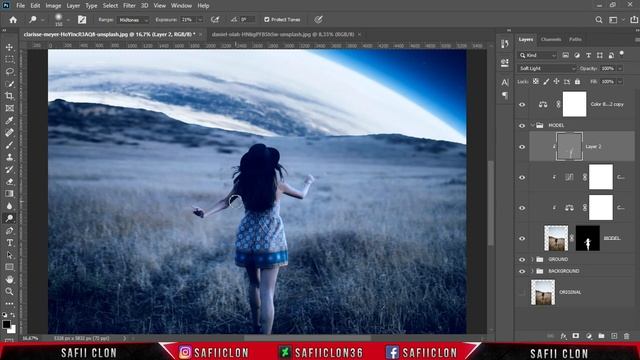
Task: Hide the MODEL group
Action: pyautogui.click(x=522, y=126)
